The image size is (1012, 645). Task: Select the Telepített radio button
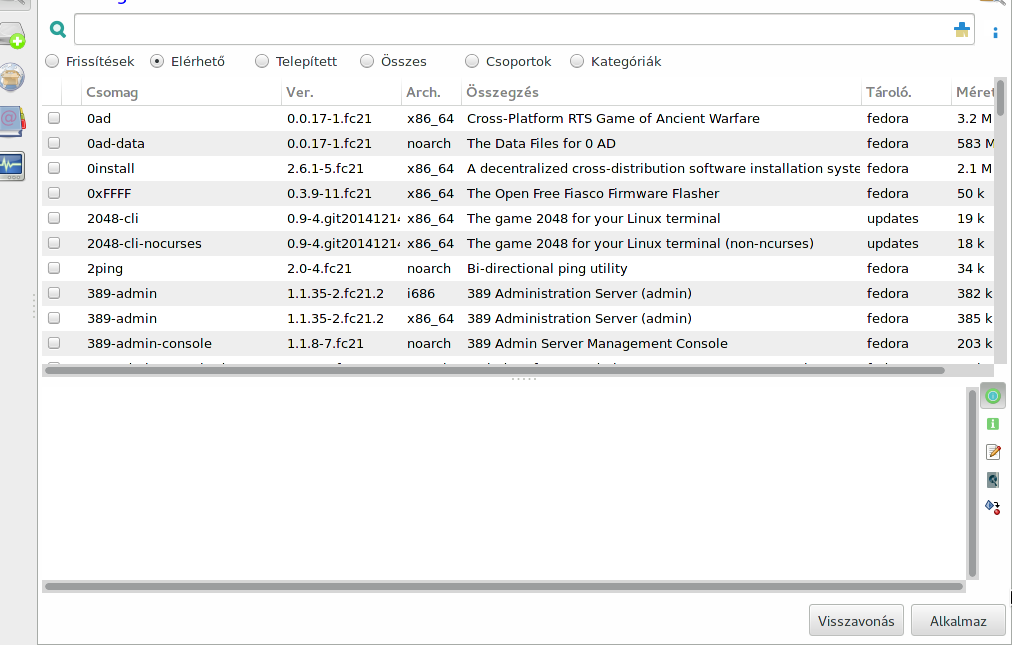(x=262, y=62)
